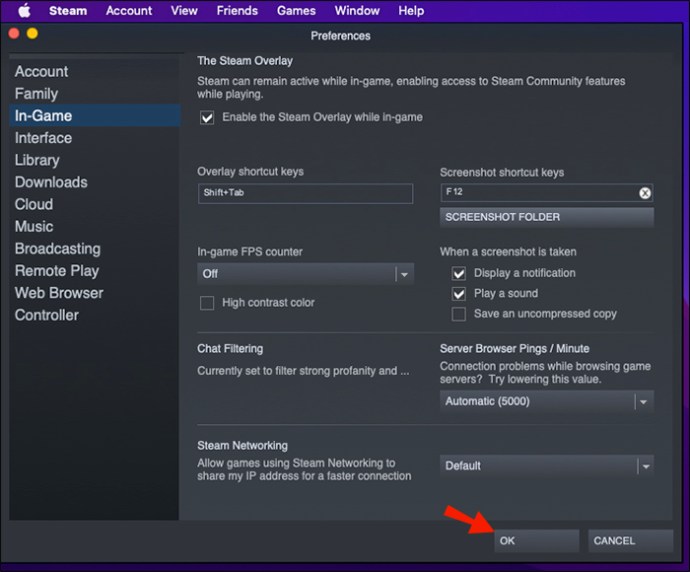Open the Broadcasting preferences section
The image size is (690, 572).
point(95,249)
